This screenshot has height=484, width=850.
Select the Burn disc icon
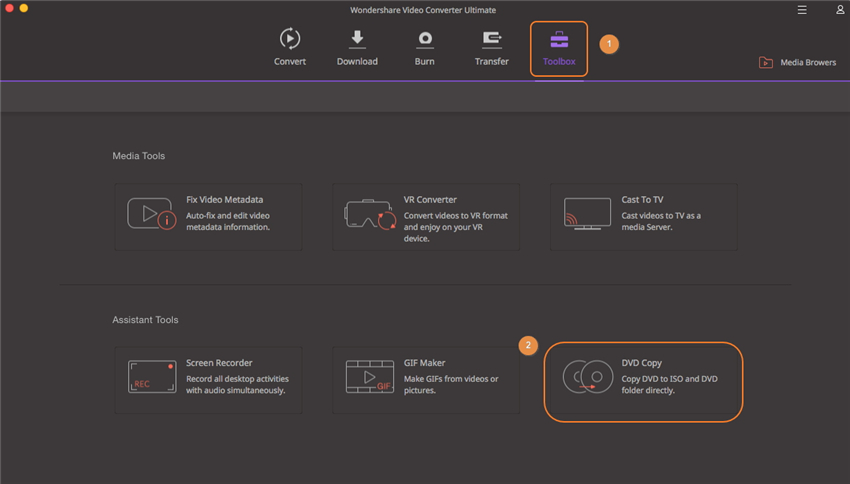(424, 39)
